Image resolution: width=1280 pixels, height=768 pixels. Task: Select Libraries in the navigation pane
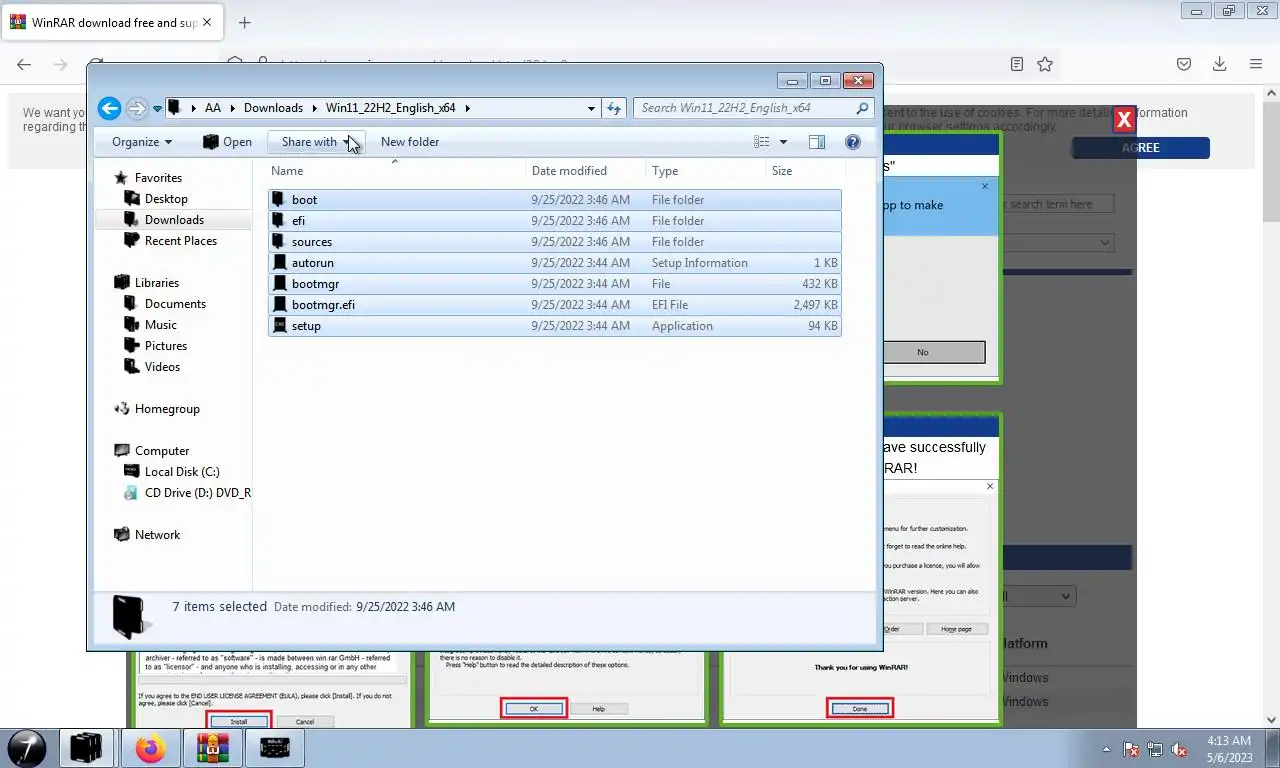(157, 283)
